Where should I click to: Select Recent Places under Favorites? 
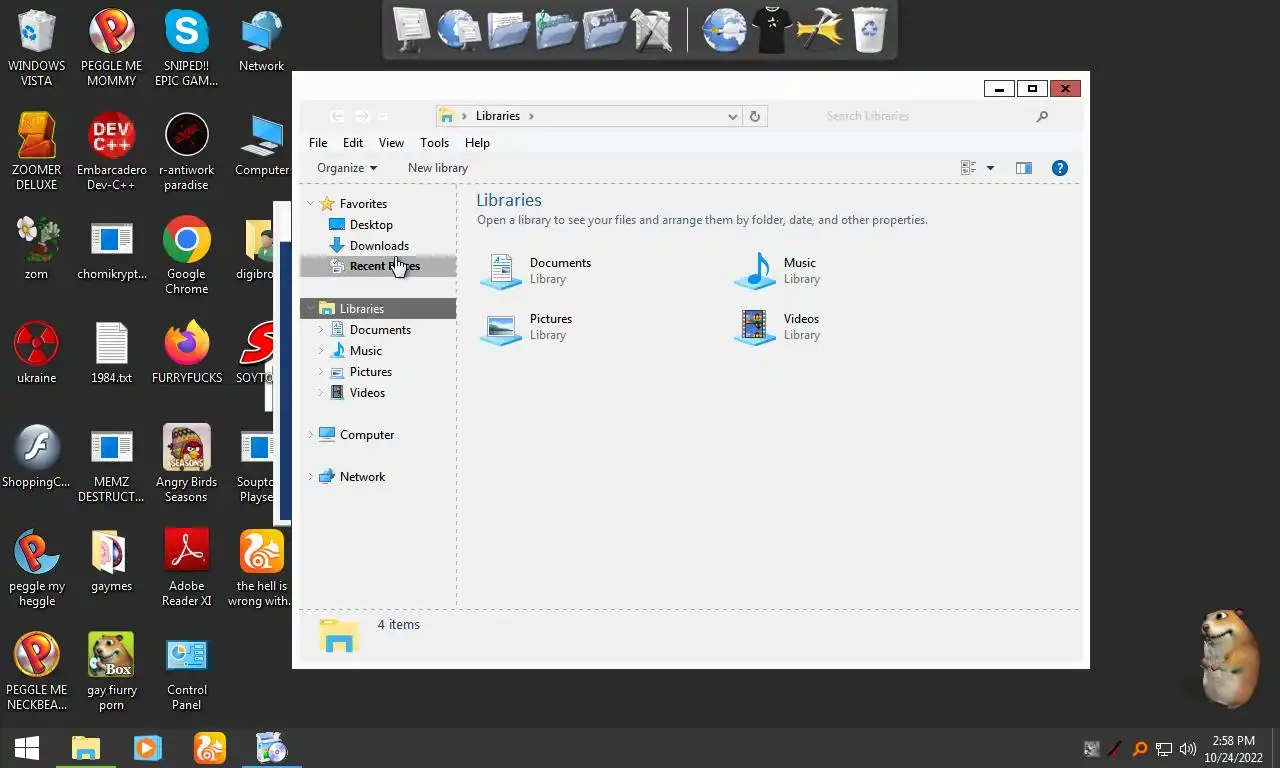[x=378, y=266]
